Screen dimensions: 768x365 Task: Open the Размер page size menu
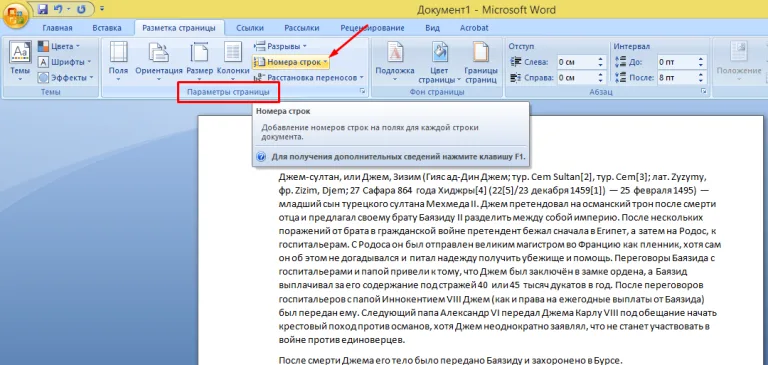point(199,62)
